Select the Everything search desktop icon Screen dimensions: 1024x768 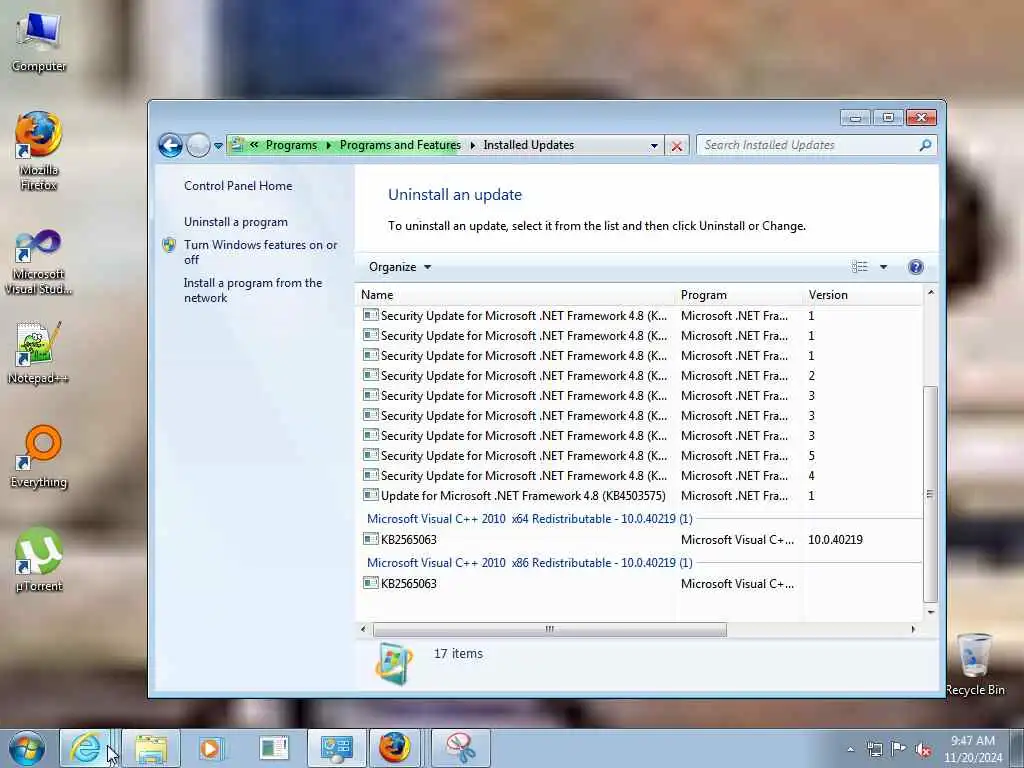click(x=39, y=456)
